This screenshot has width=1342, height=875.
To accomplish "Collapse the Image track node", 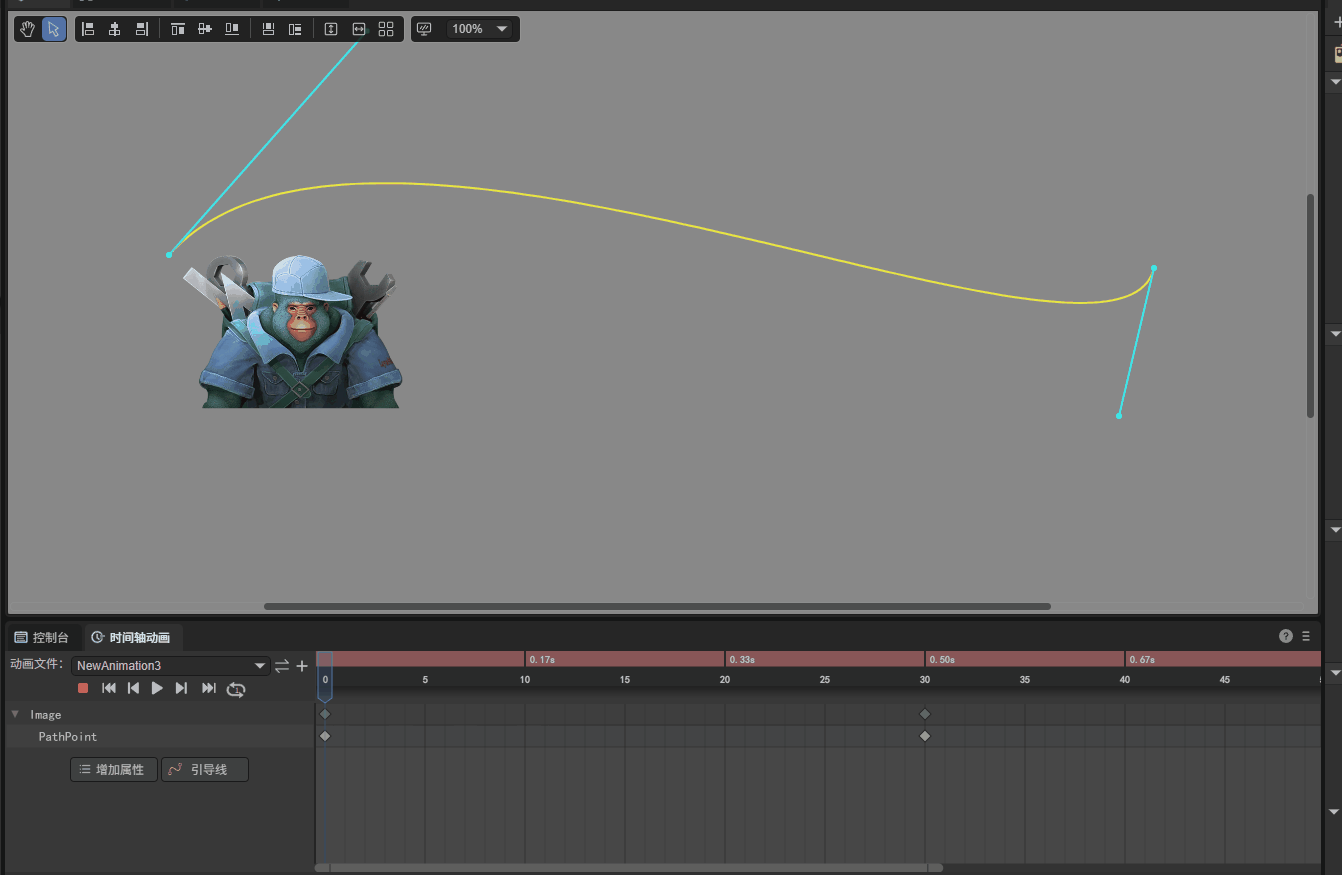I will coord(15,714).
